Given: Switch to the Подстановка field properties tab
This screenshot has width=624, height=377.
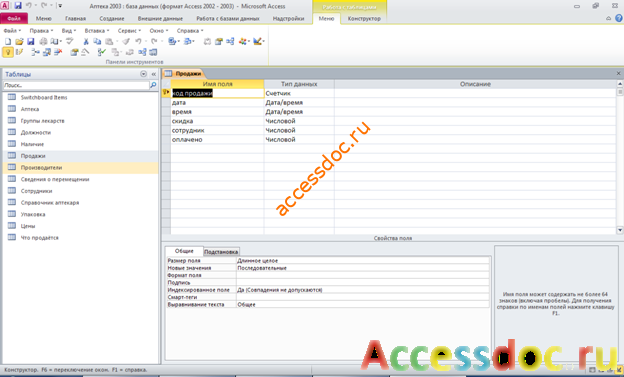Looking at the screenshot, I should (221, 252).
